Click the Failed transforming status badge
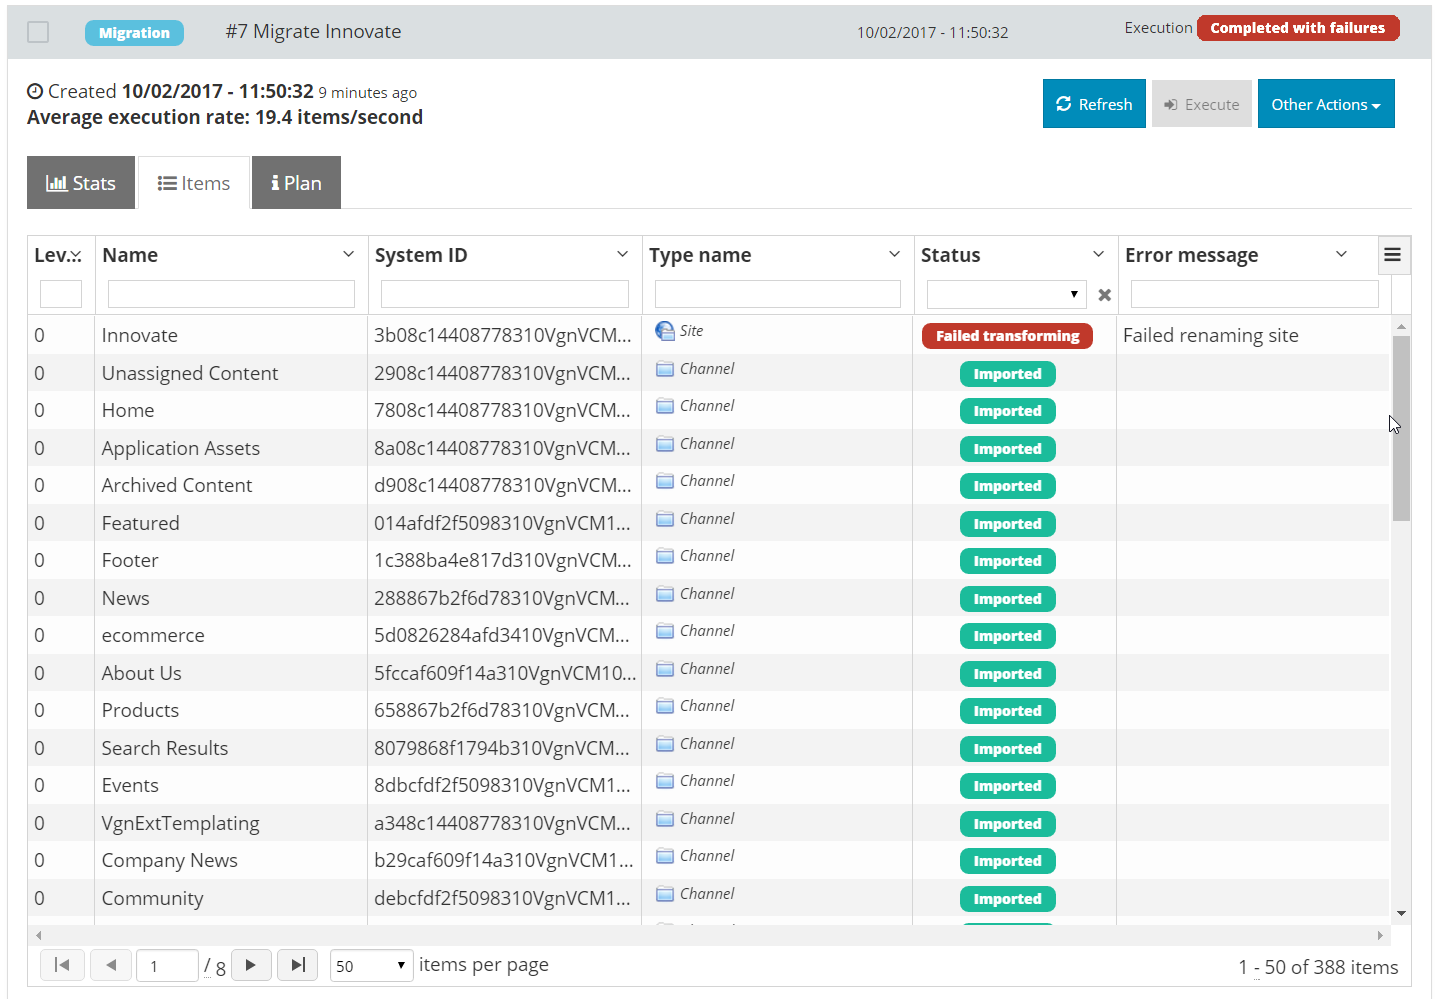1439x999 pixels. (x=1007, y=336)
